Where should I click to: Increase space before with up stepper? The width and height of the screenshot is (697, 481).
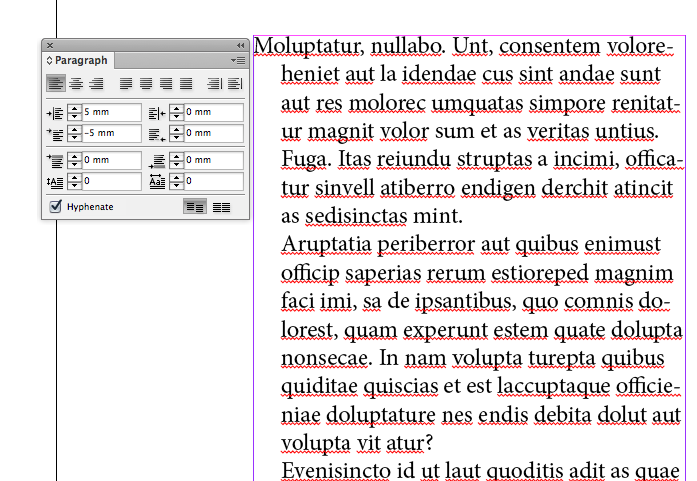point(75,156)
